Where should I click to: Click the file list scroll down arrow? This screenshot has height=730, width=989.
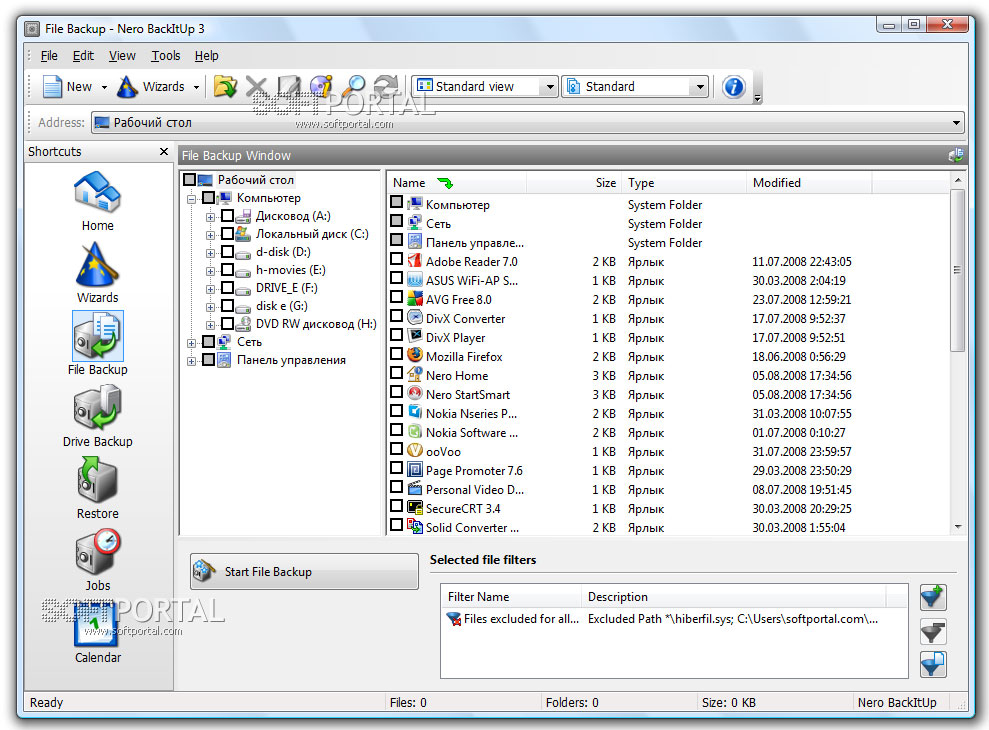957,527
